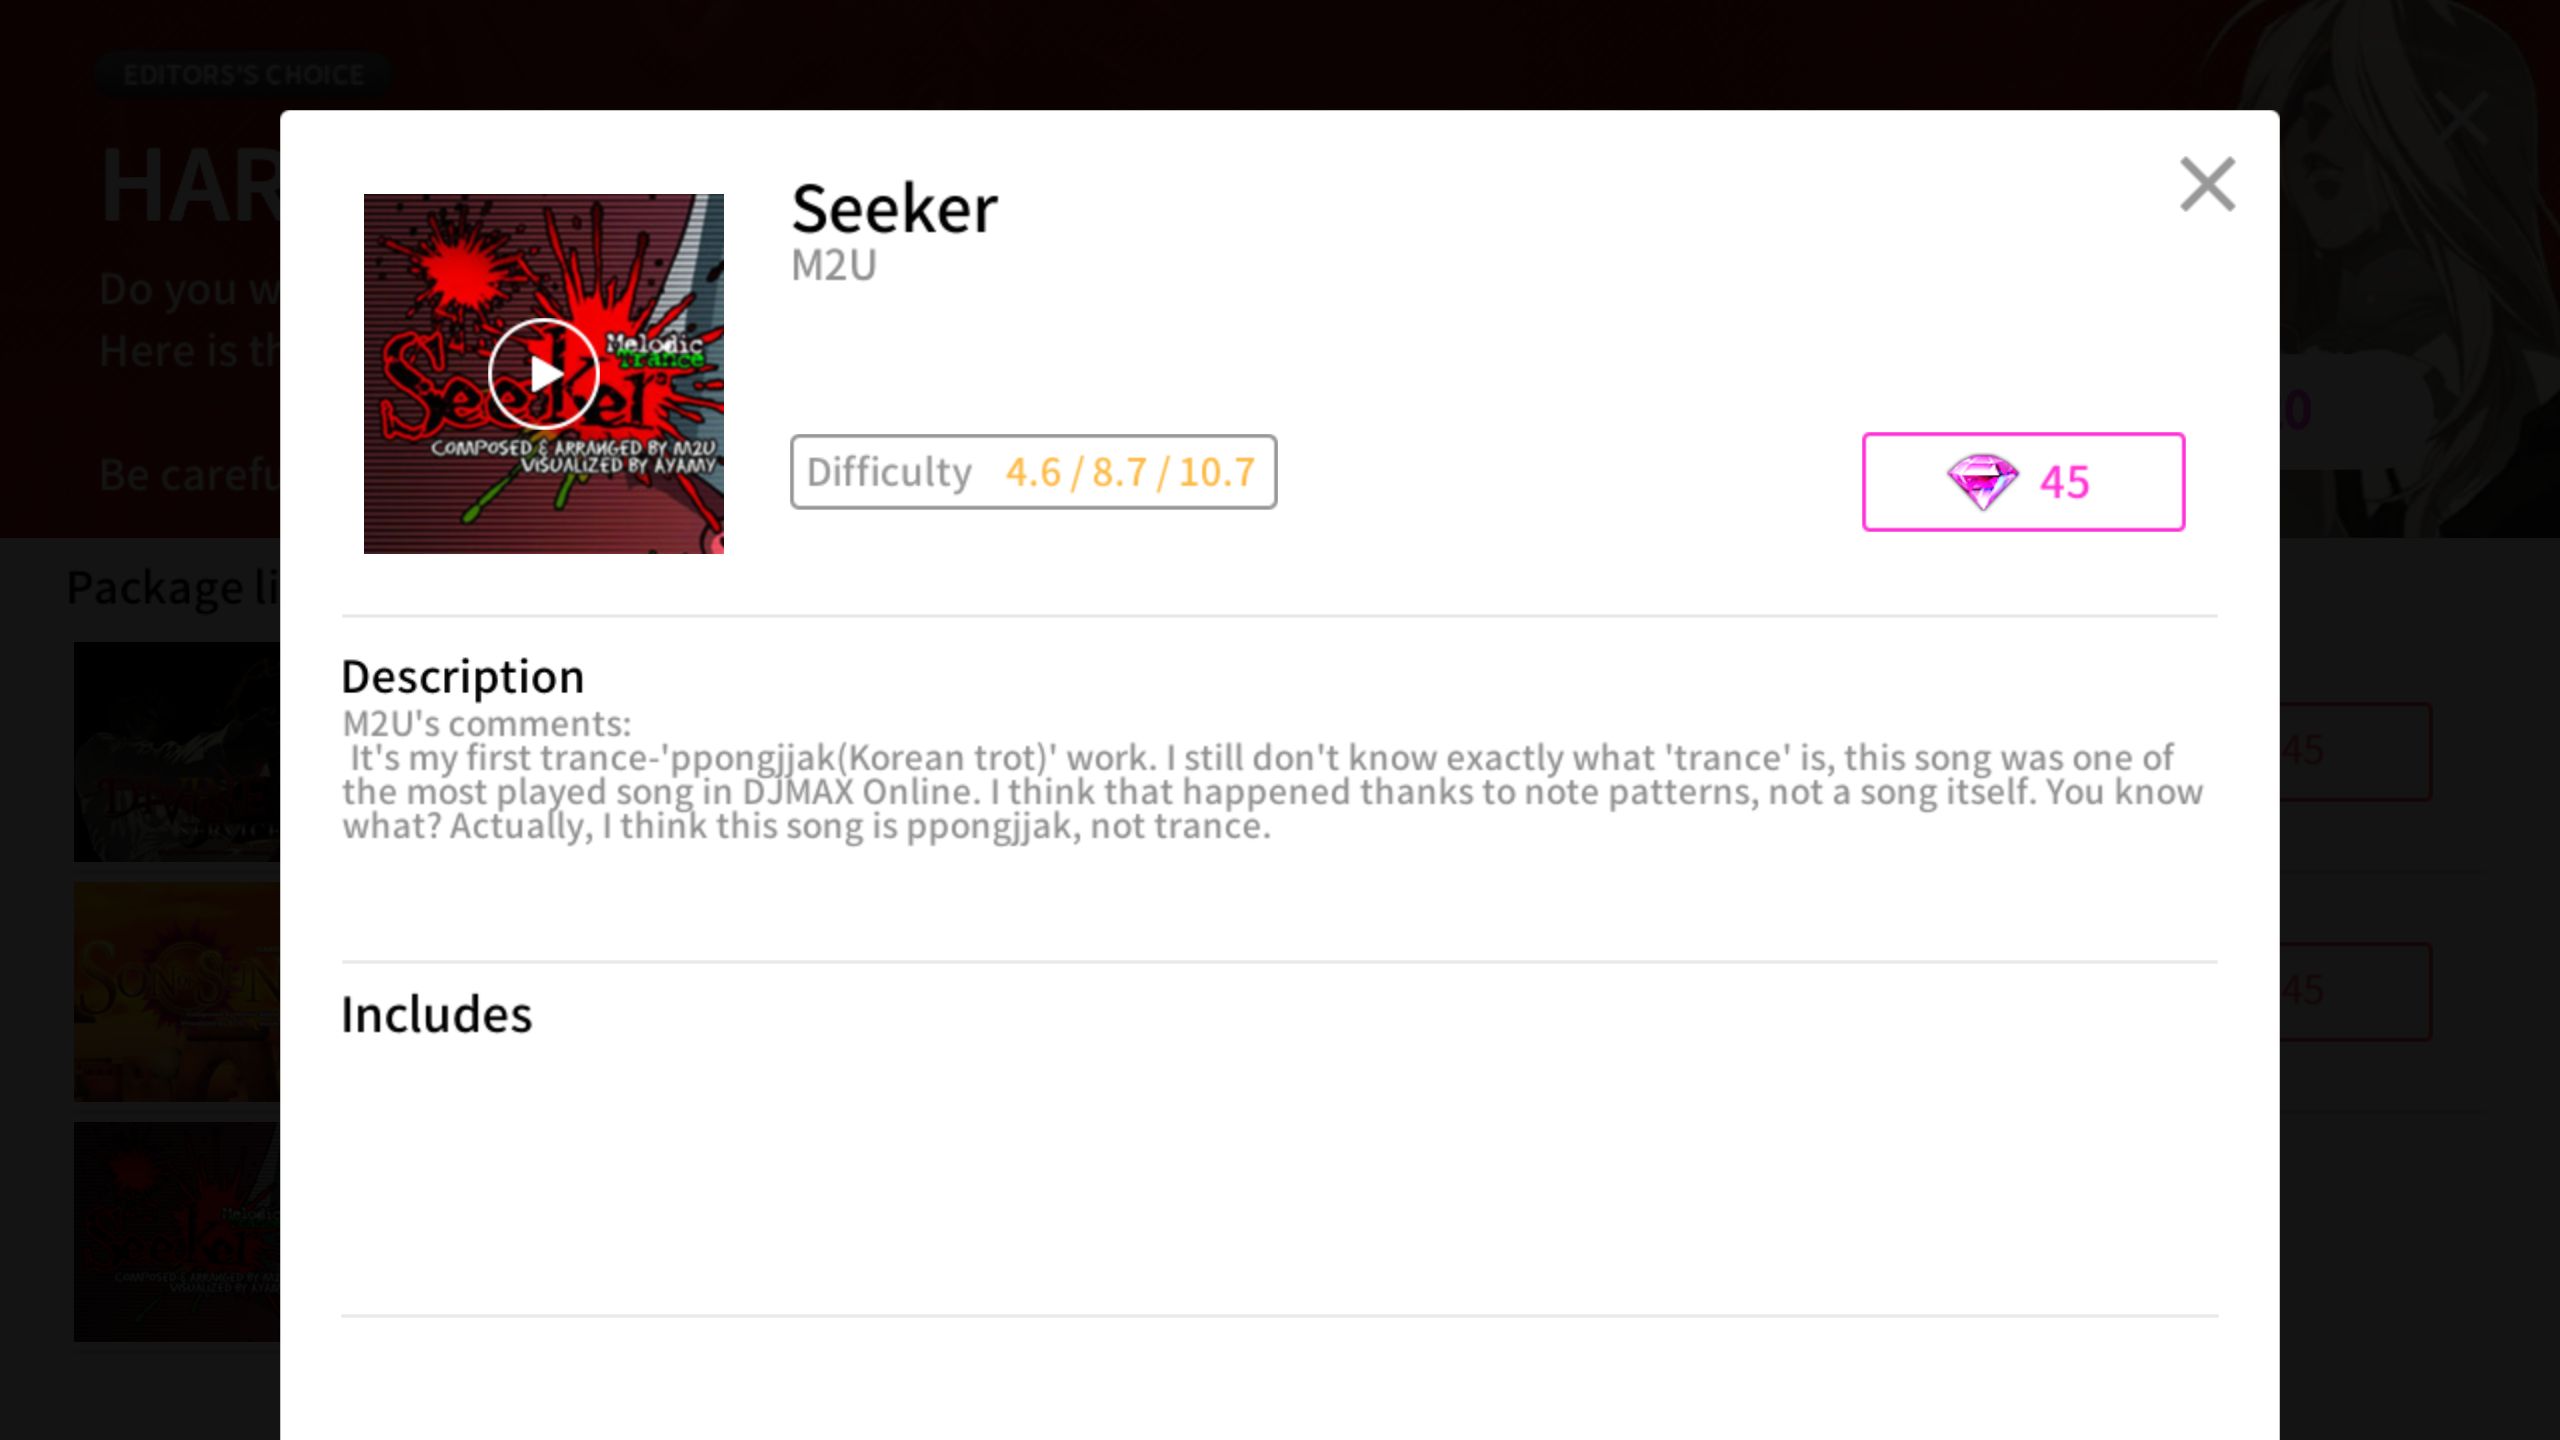Select M2U's comments description text
2560x1440 pixels.
(1272, 775)
